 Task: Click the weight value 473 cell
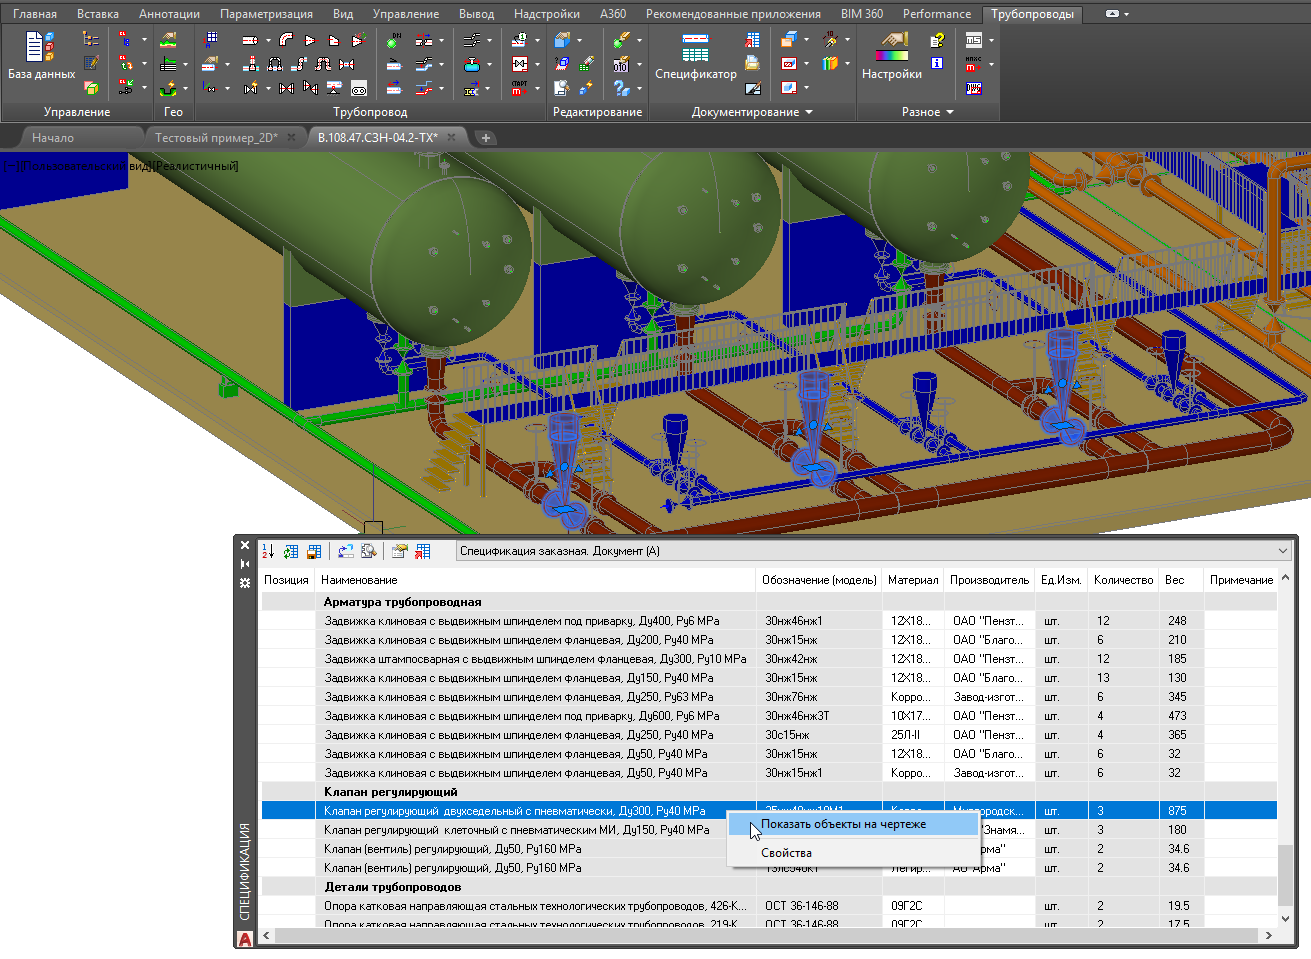(x=1182, y=716)
